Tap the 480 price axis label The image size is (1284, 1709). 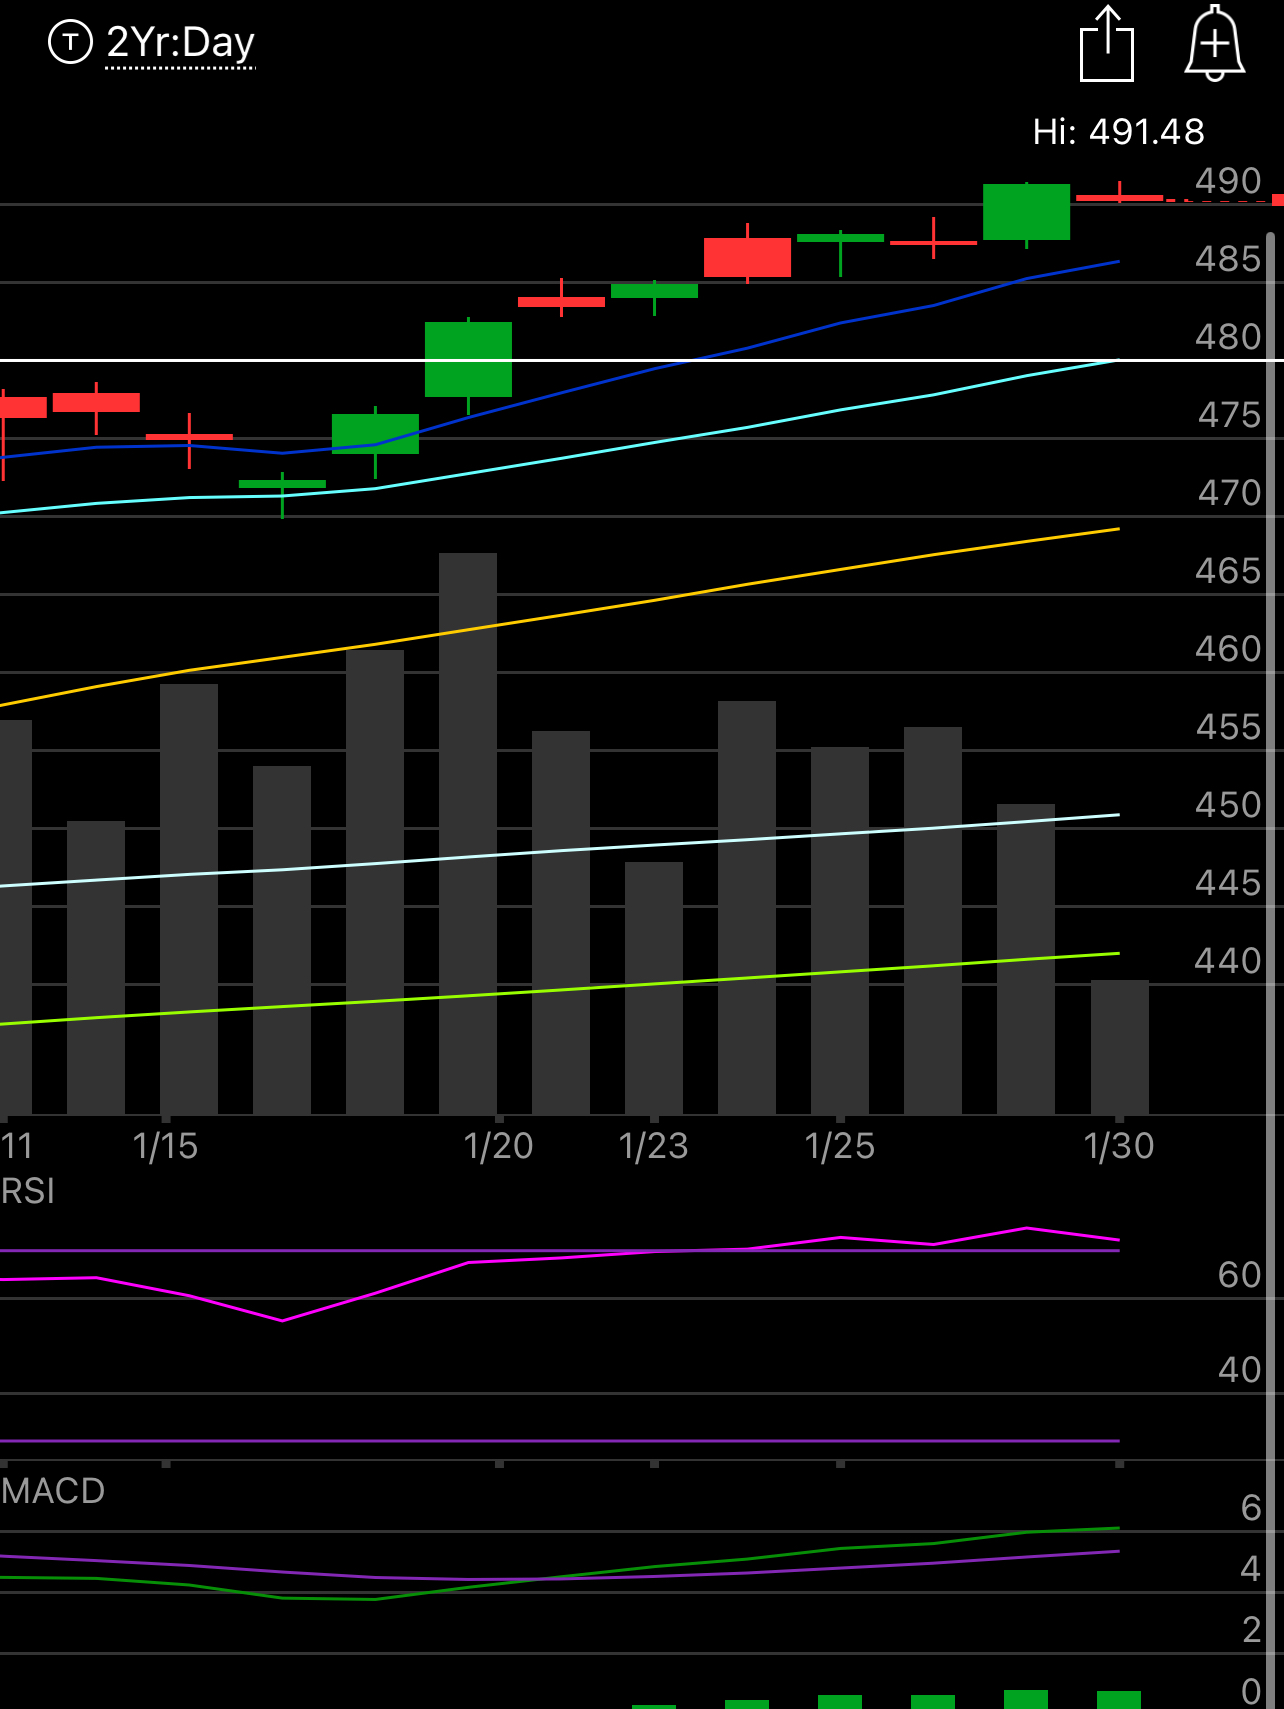[1228, 337]
